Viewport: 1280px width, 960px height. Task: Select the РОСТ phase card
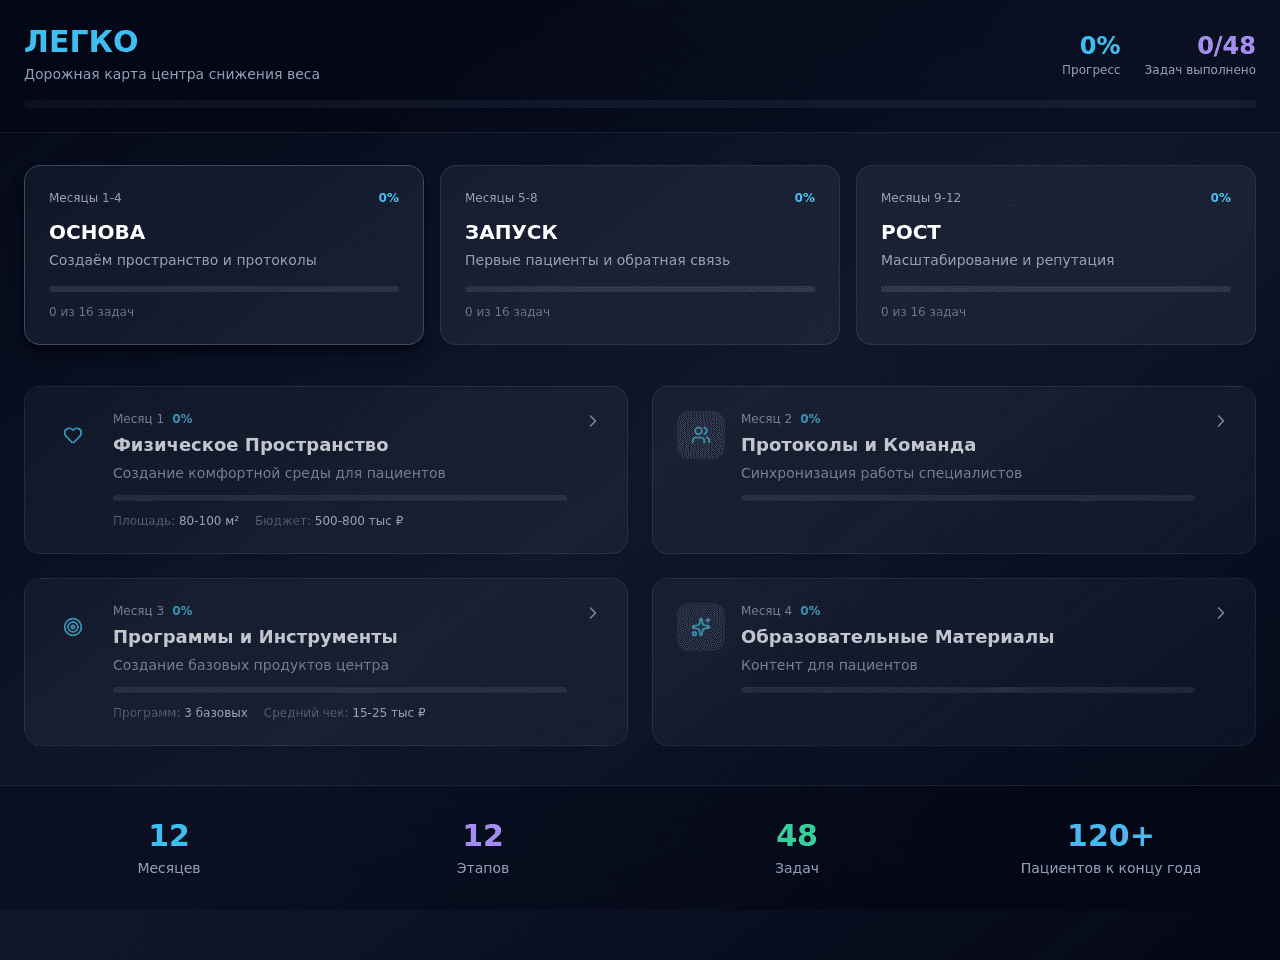click(1056, 255)
